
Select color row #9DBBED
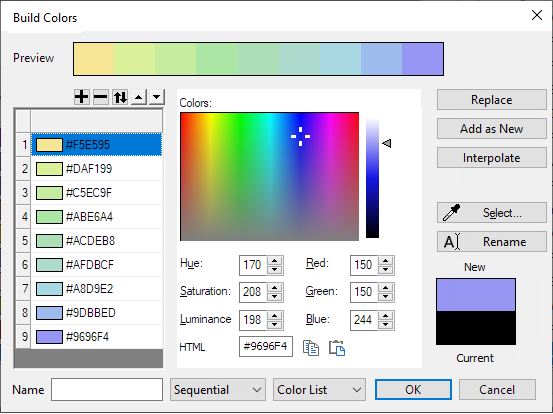click(x=97, y=312)
